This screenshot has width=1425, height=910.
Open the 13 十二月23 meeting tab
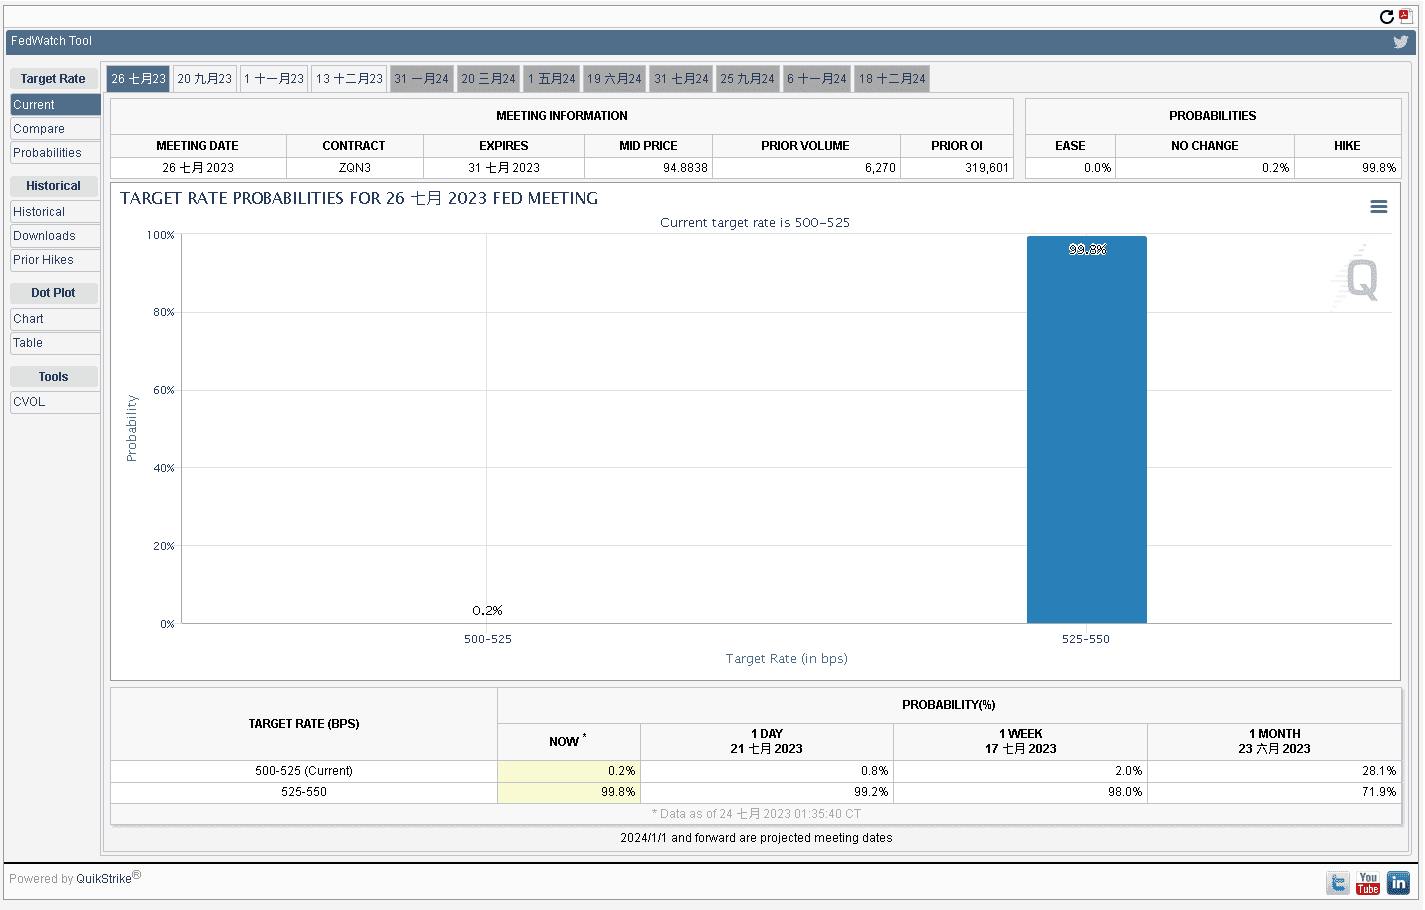(349, 79)
